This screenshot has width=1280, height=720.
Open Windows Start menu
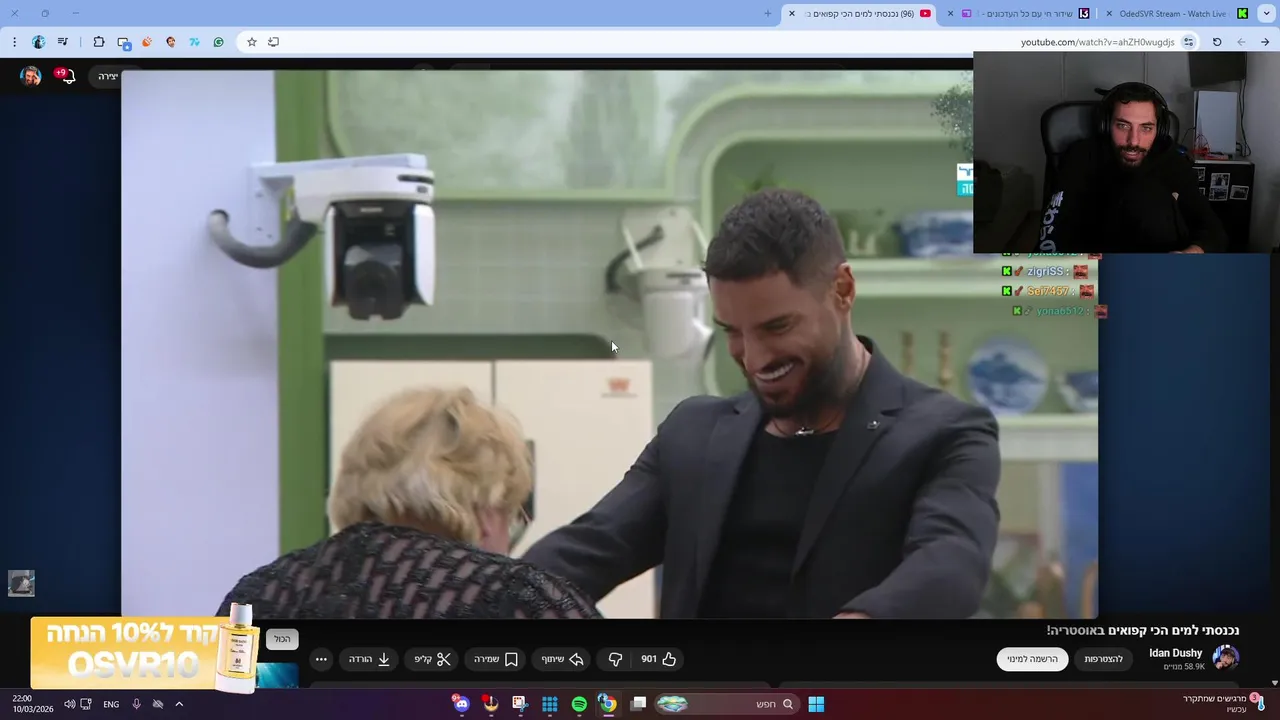coord(816,704)
